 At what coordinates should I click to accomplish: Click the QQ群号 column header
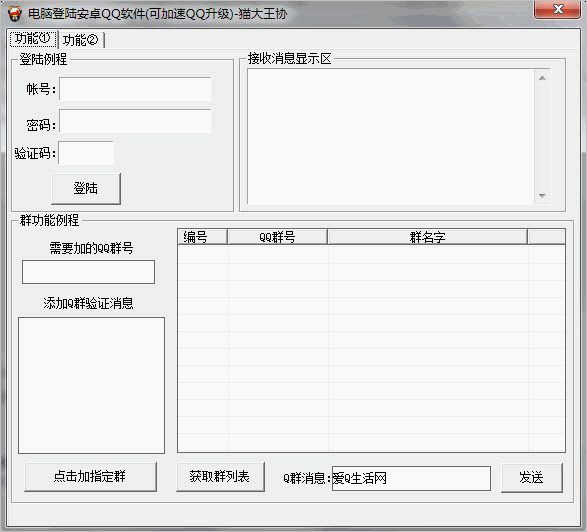277,237
